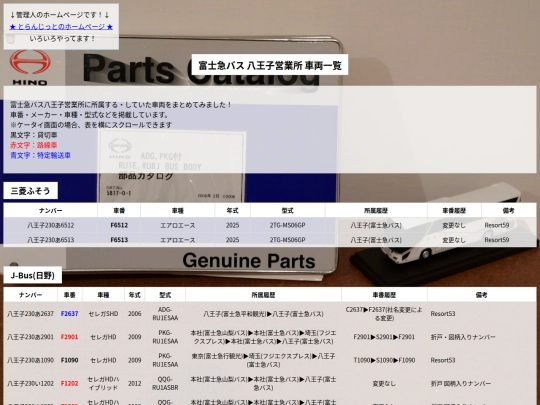Click Resort59 in the F6512 row
The width and height of the screenshot is (540, 405).
[497, 225]
